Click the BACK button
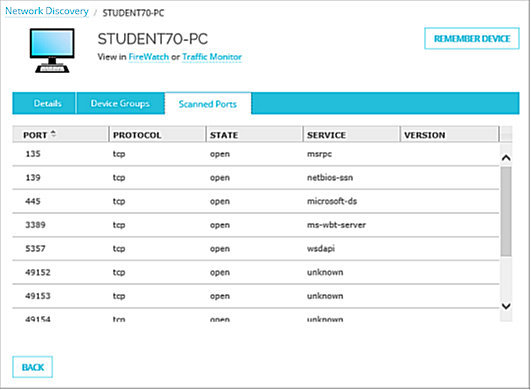531x390 pixels. coord(33,367)
